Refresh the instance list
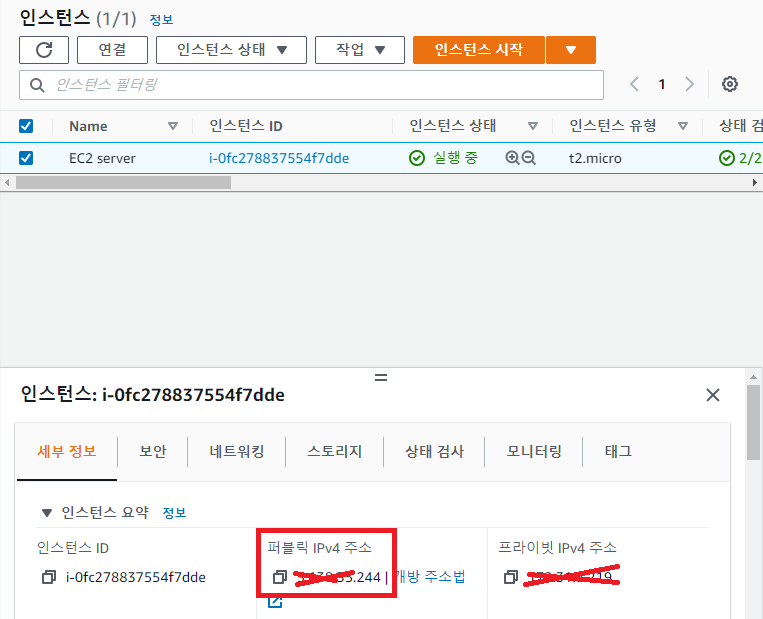Image resolution: width=763 pixels, height=619 pixels. [44, 50]
